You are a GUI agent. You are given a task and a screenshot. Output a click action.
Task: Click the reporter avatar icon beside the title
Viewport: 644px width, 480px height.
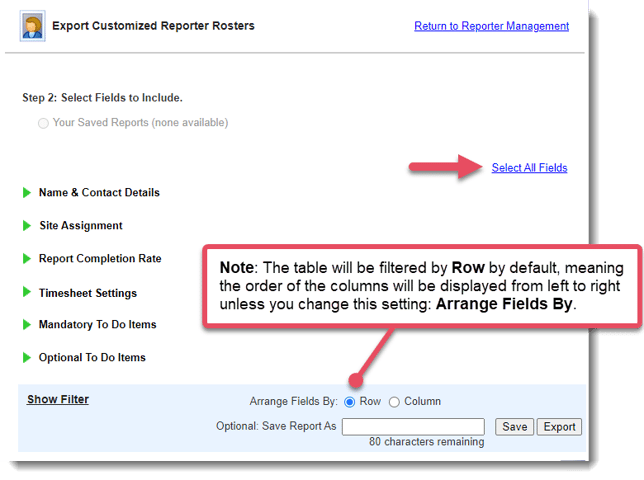tap(33, 27)
